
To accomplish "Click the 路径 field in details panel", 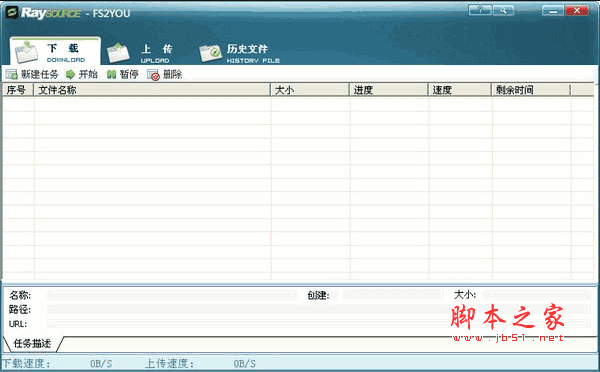I will (319, 309).
